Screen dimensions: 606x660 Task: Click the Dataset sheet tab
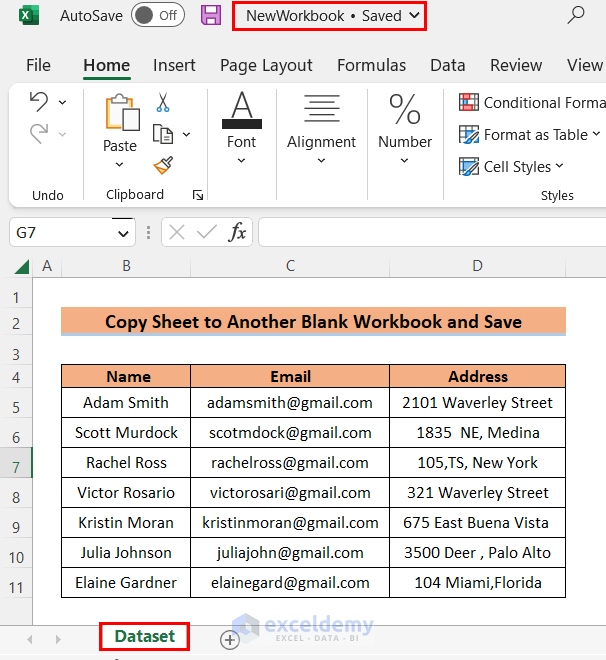coord(145,636)
